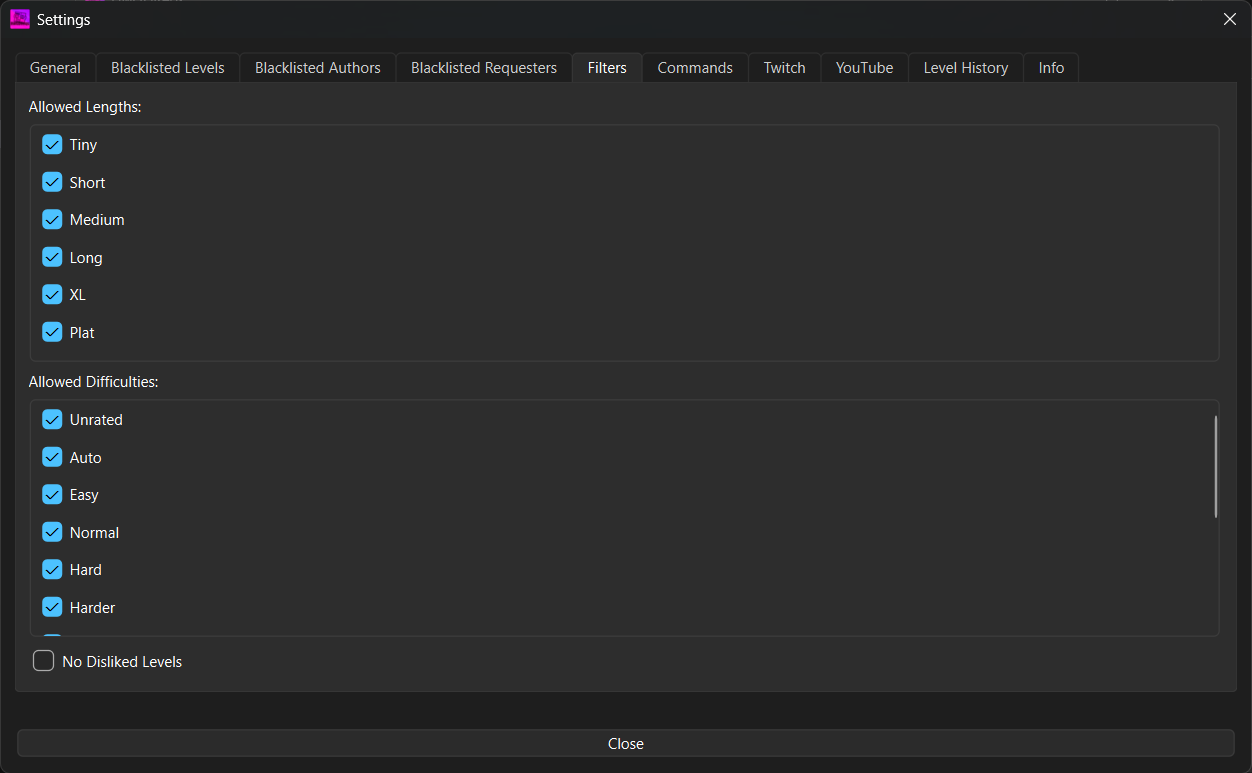Disable the Plat length checkbox
Screen dimensions: 1252x773
coord(52,332)
